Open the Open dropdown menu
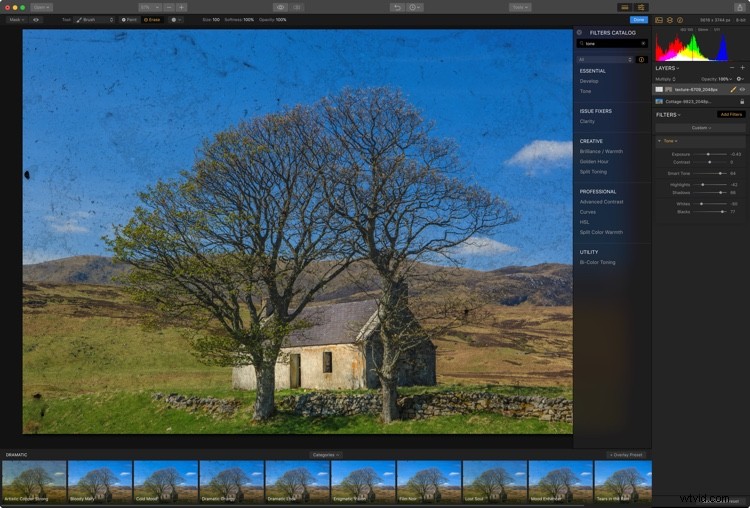Screen dimensions: 750x508 coord(42,7)
